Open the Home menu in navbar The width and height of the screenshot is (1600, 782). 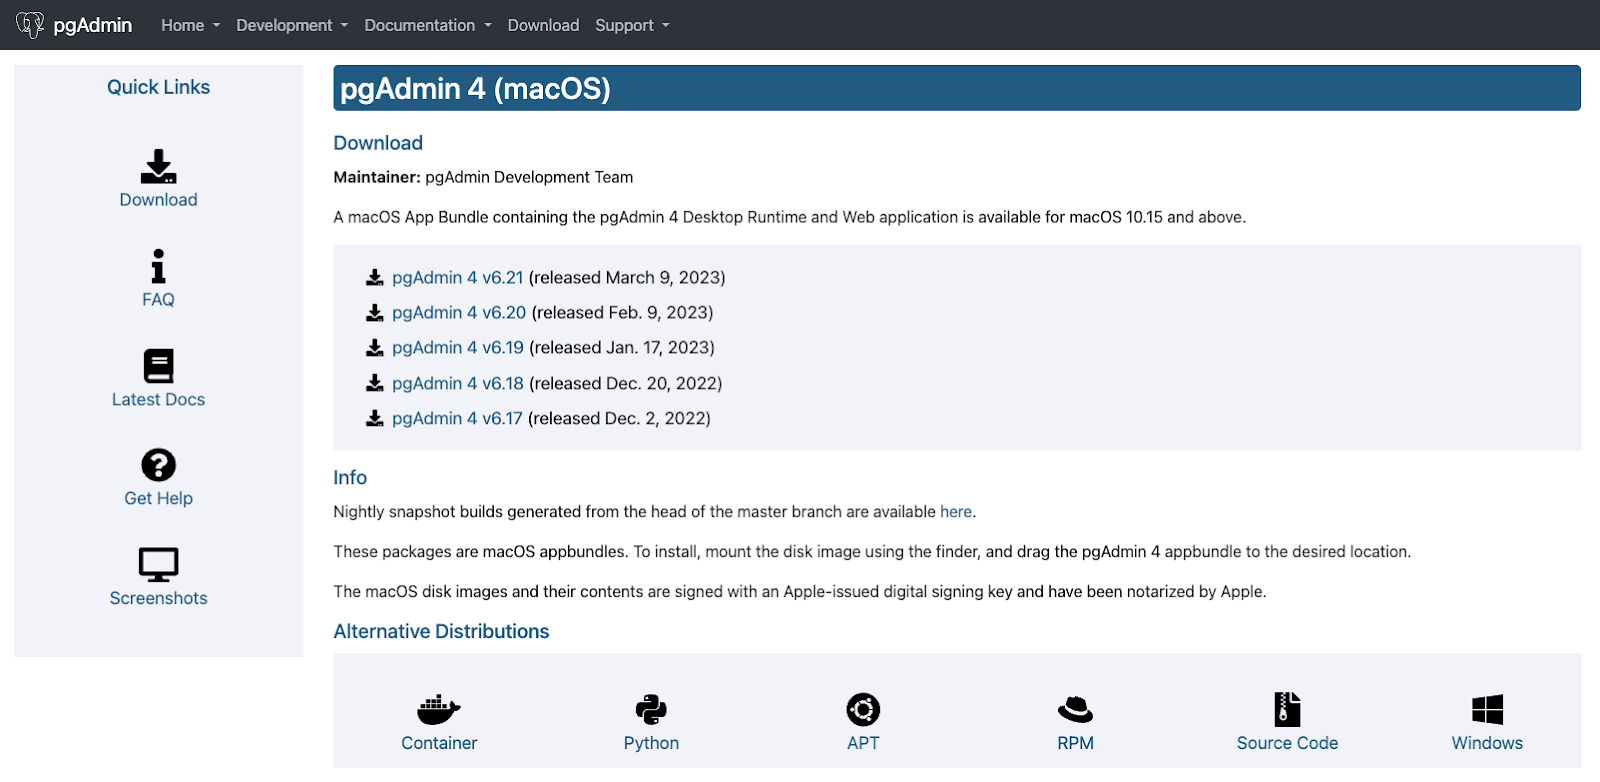pos(190,25)
